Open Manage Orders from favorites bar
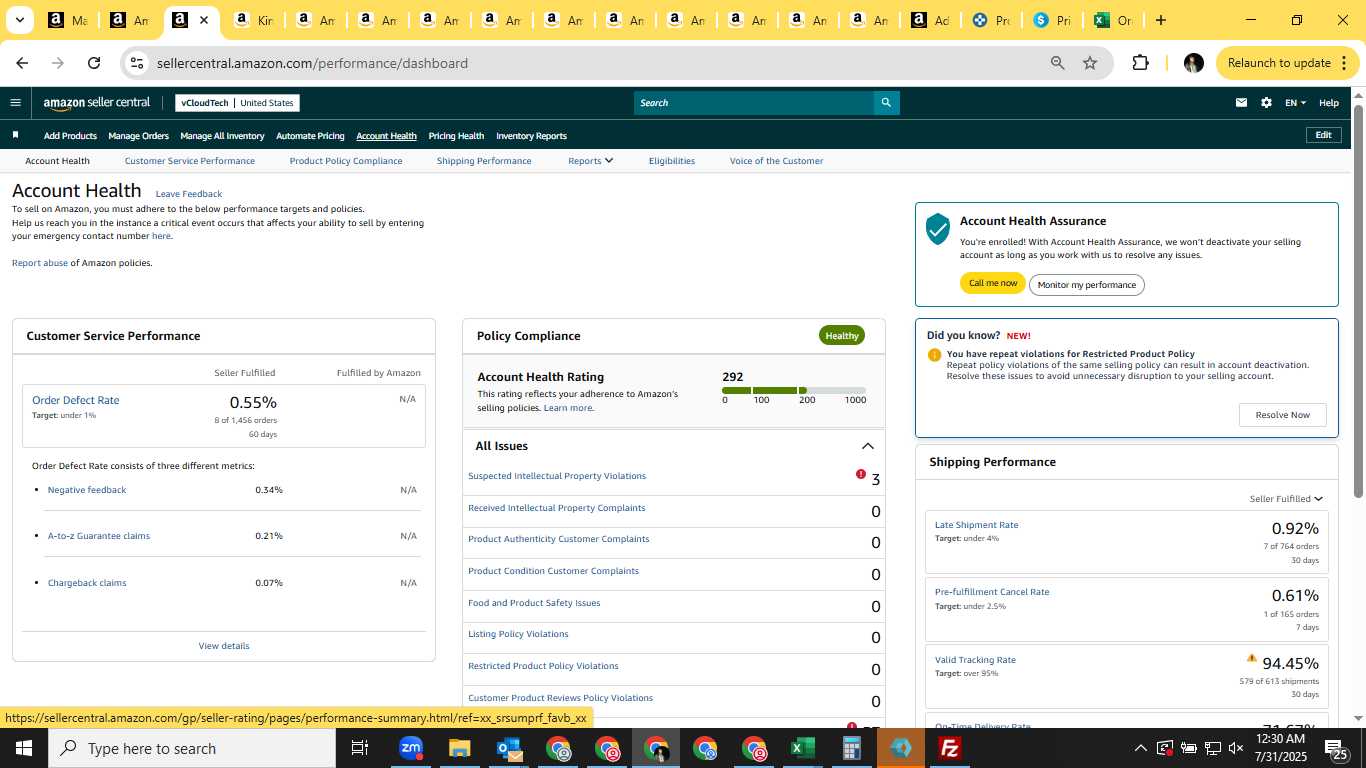The image size is (1366, 768). pyautogui.click(x=138, y=136)
